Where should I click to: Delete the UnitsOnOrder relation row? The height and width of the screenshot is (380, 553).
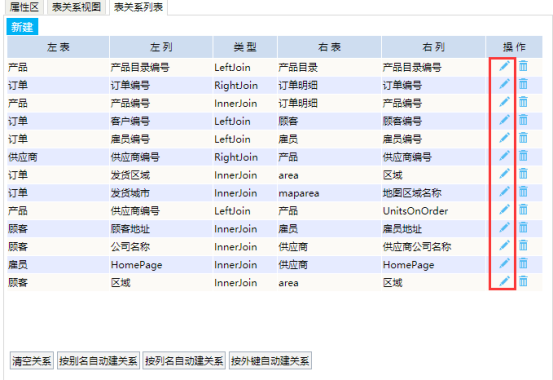coord(523,210)
